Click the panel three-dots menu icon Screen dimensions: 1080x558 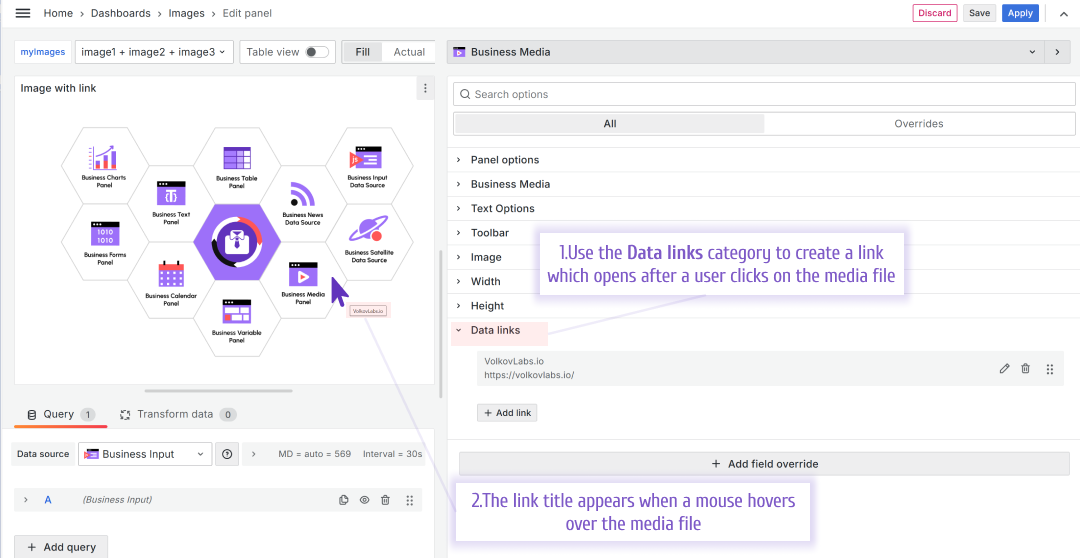tap(425, 89)
